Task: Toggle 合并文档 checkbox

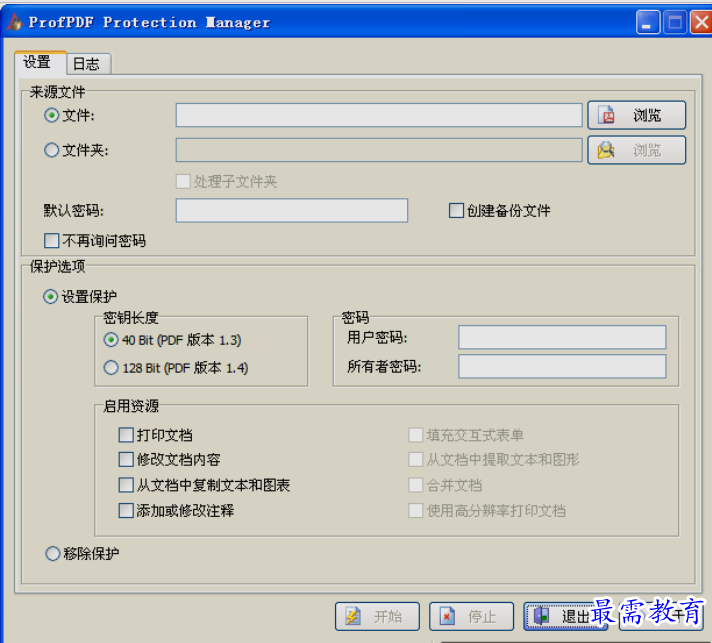Action: [x=415, y=485]
